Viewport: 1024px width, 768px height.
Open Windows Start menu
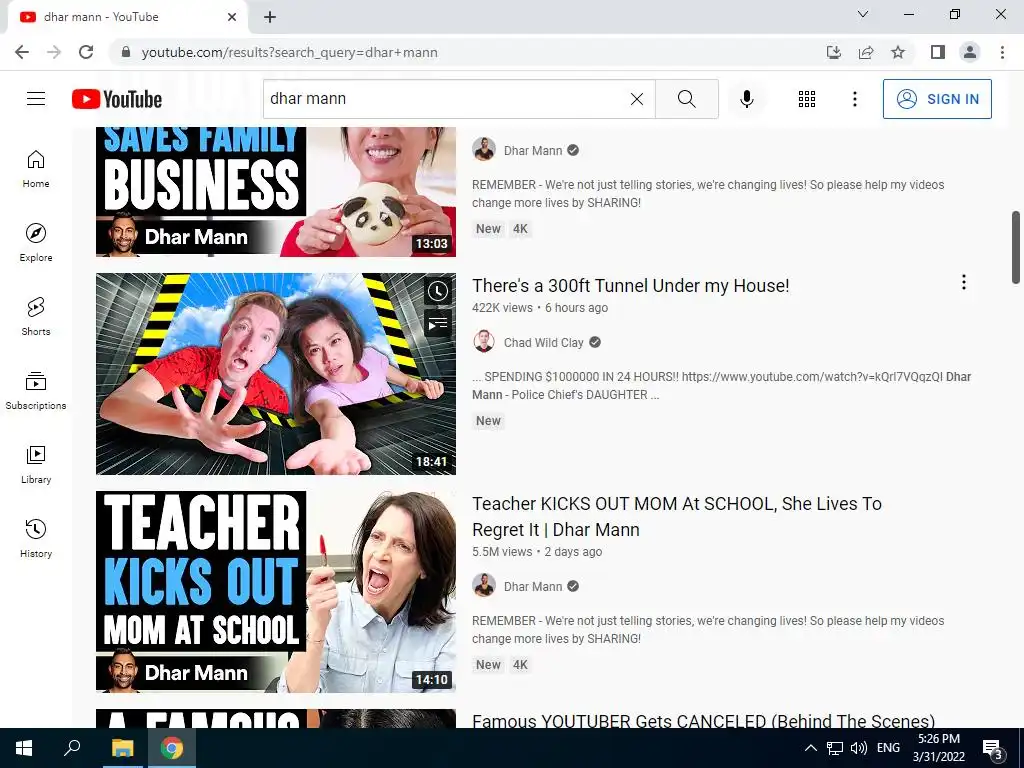click(x=24, y=748)
